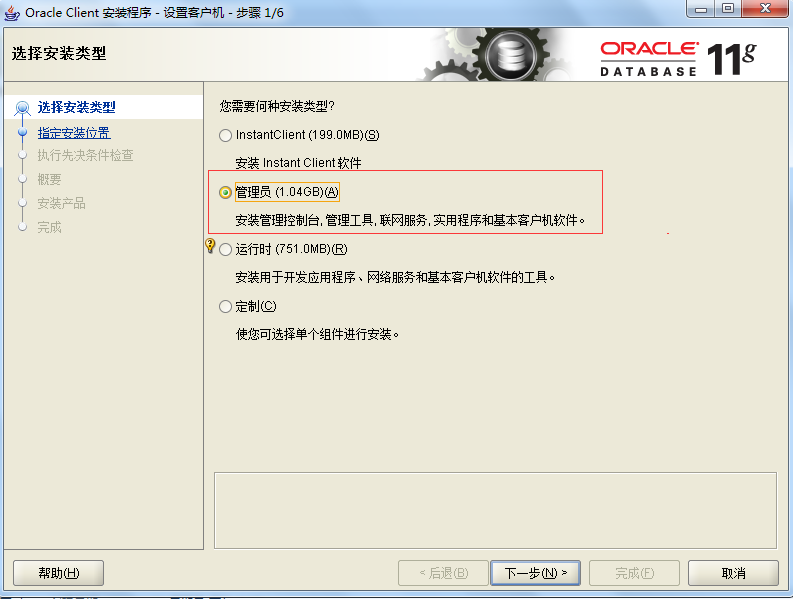This screenshot has height=599, width=793.
Task: Select the 管理员 (1.04GB) radio option
Action: [226, 193]
